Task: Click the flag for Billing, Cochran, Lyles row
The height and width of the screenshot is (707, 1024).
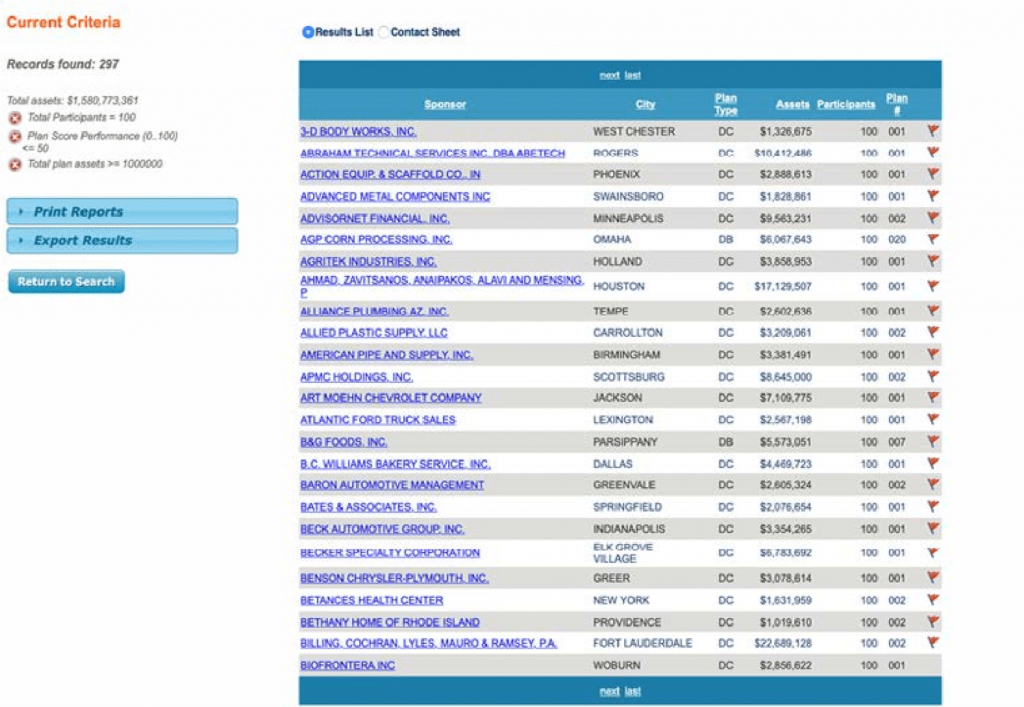Action: pos(933,643)
